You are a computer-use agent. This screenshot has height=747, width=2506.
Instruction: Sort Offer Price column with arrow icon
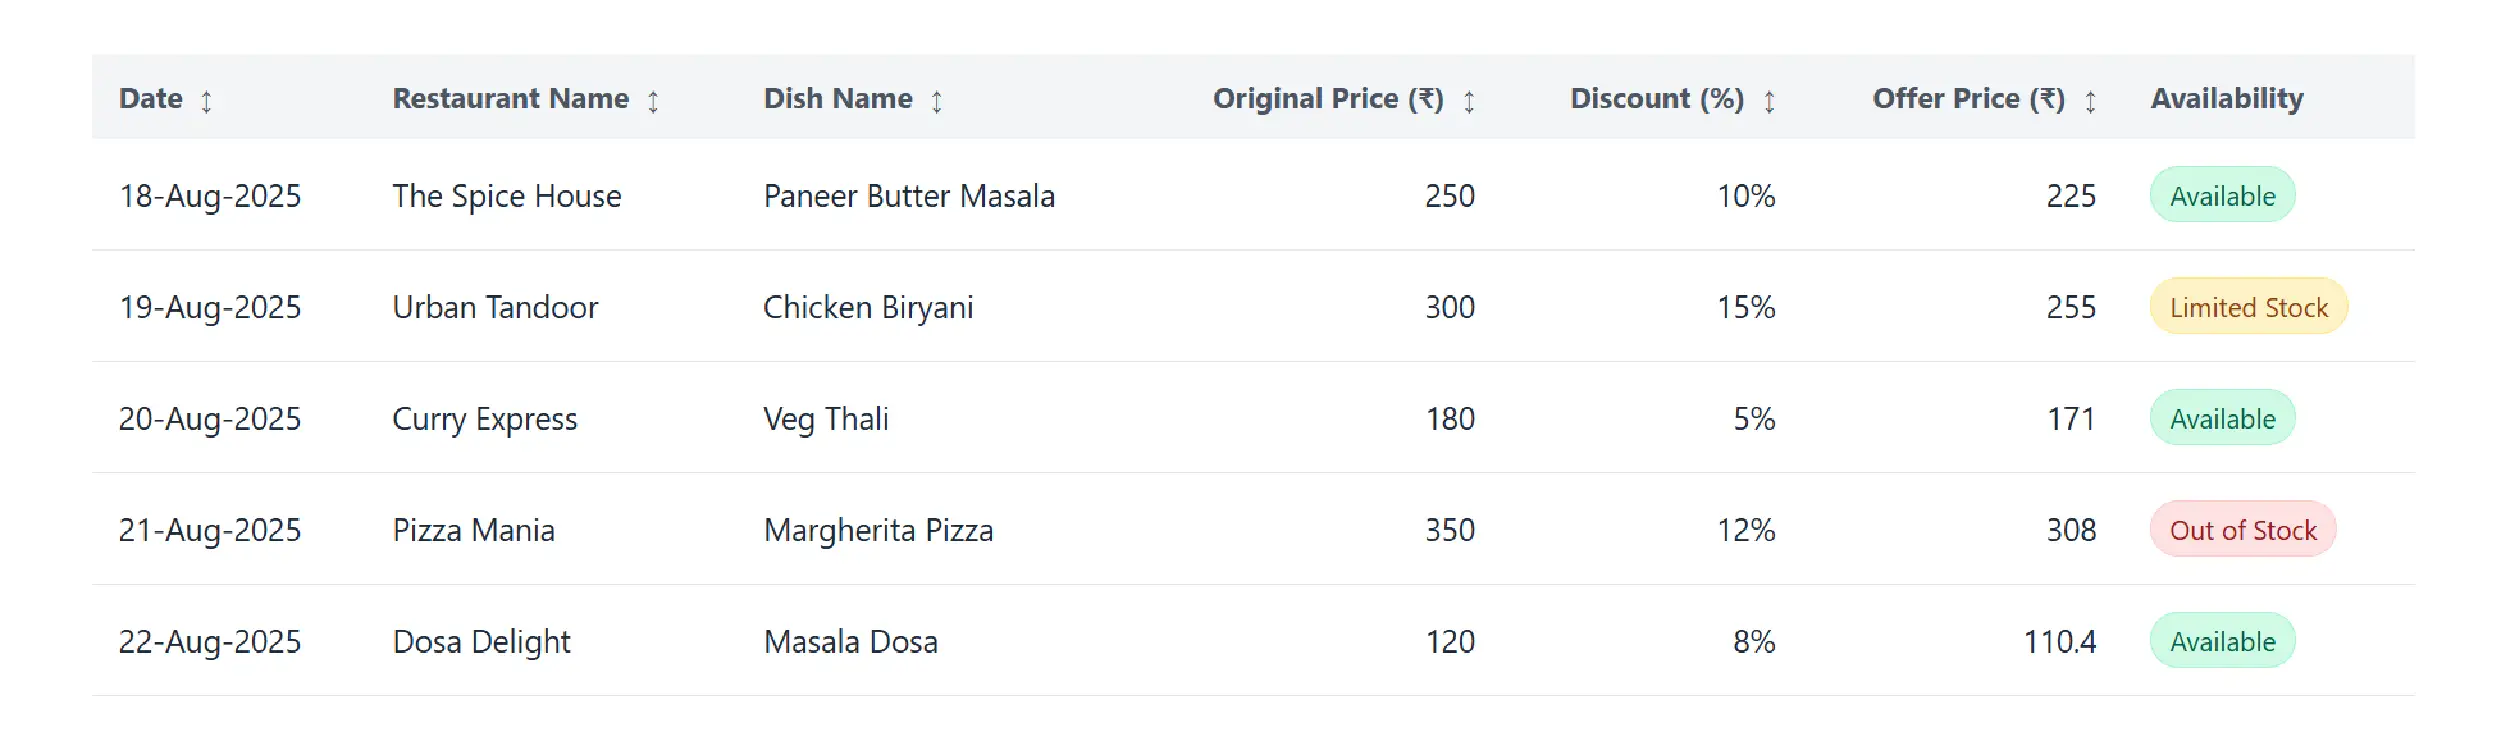coord(2090,101)
